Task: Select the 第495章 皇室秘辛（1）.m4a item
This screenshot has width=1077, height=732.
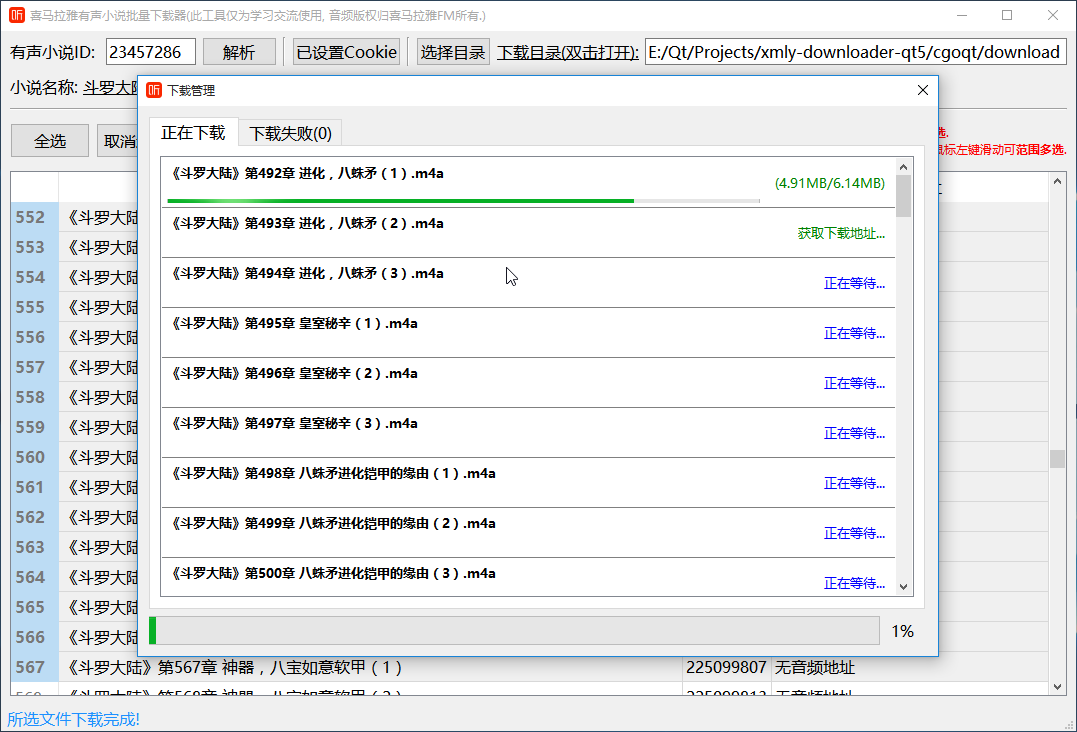Action: pos(528,333)
